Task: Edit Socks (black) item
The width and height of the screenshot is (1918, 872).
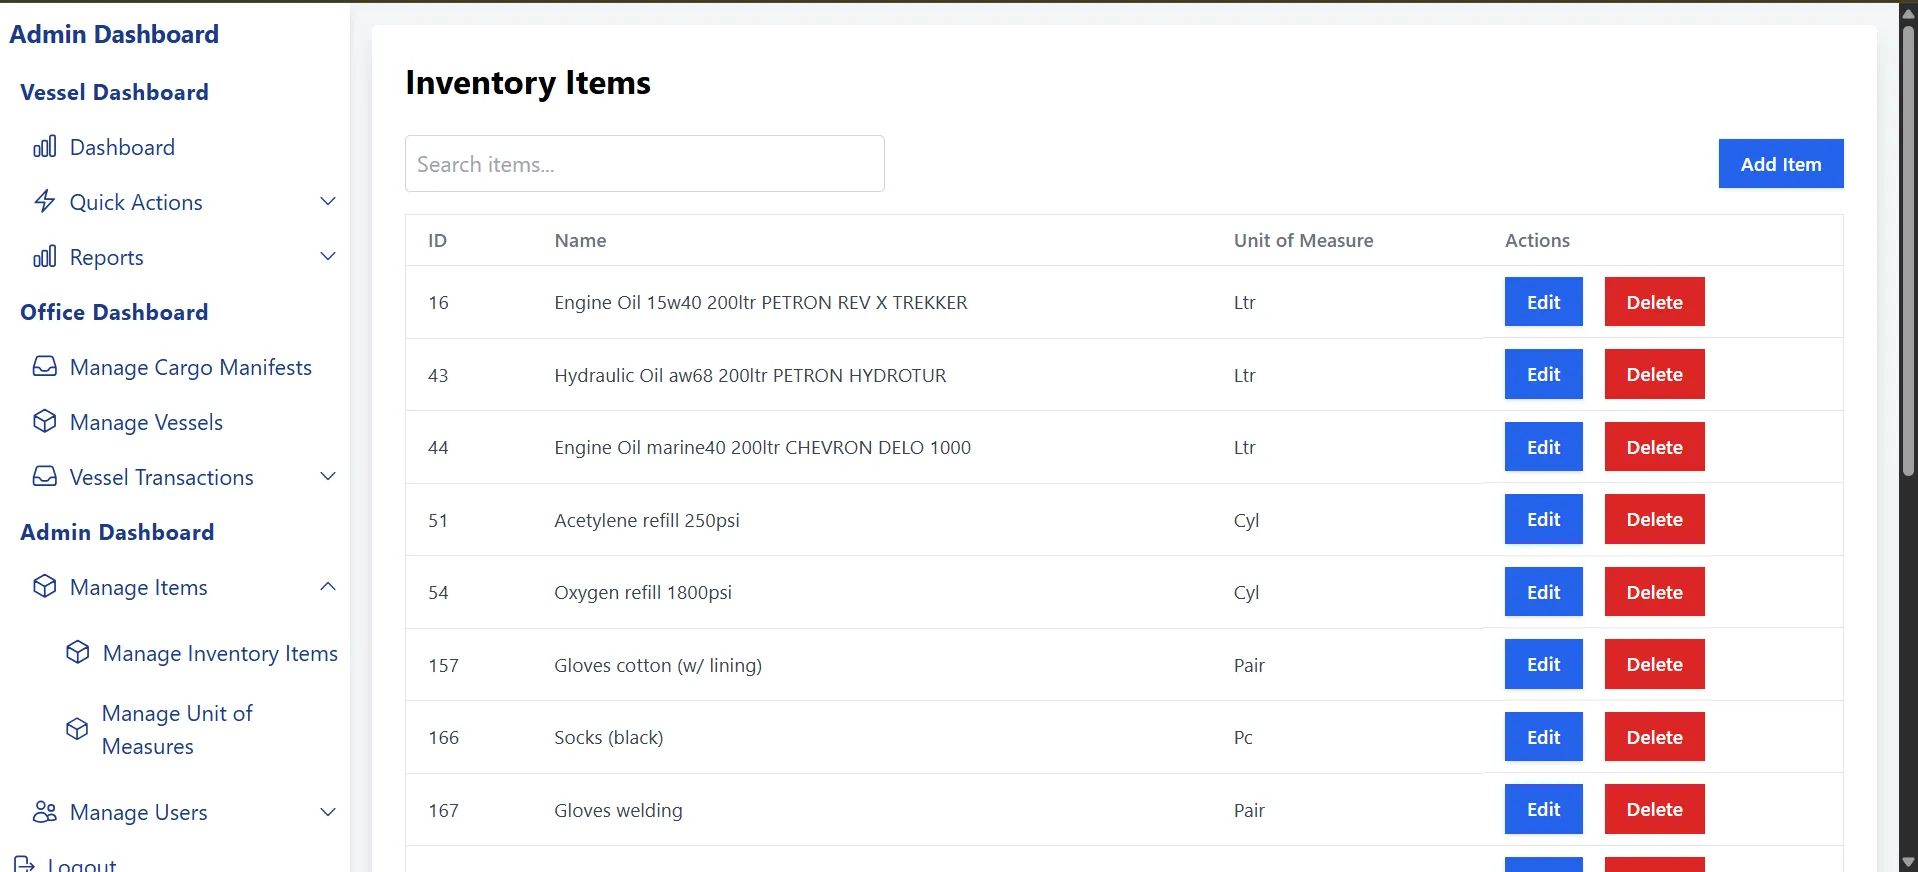Action: click(1543, 737)
